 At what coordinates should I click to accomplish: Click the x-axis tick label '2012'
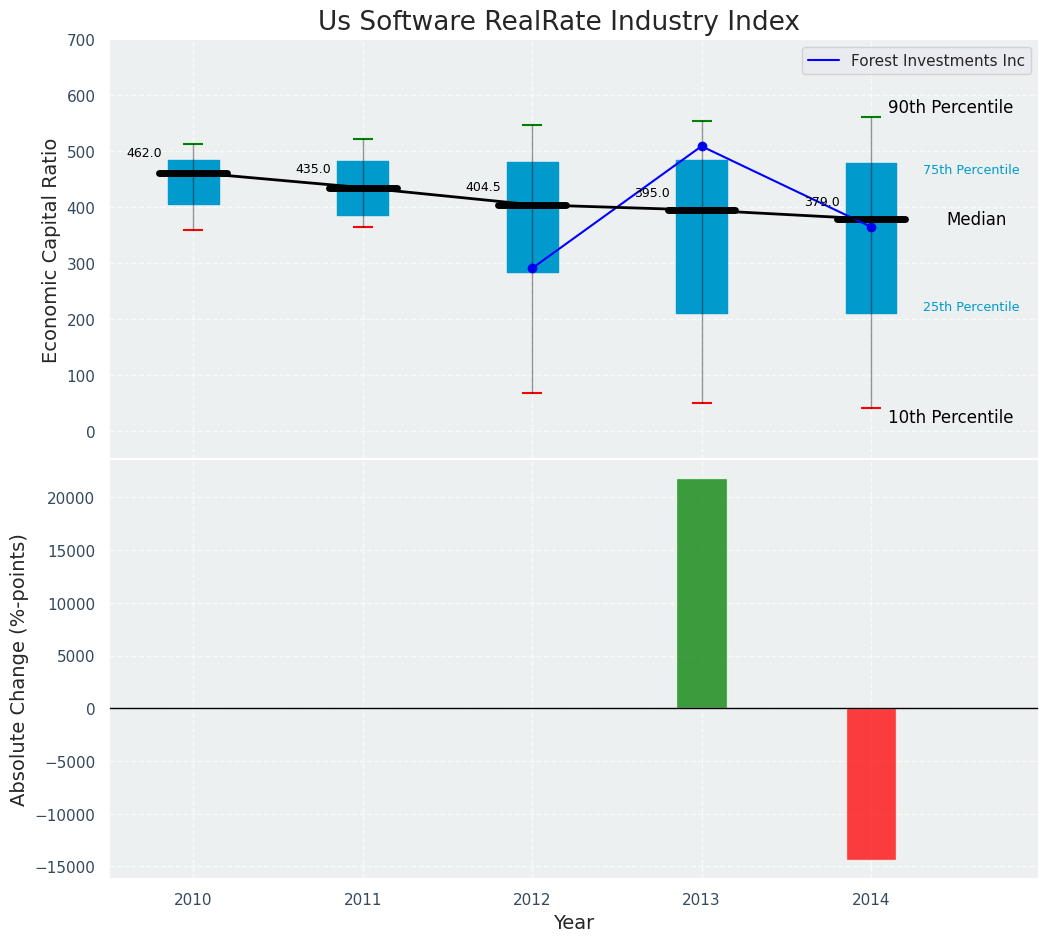(x=531, y=899)
